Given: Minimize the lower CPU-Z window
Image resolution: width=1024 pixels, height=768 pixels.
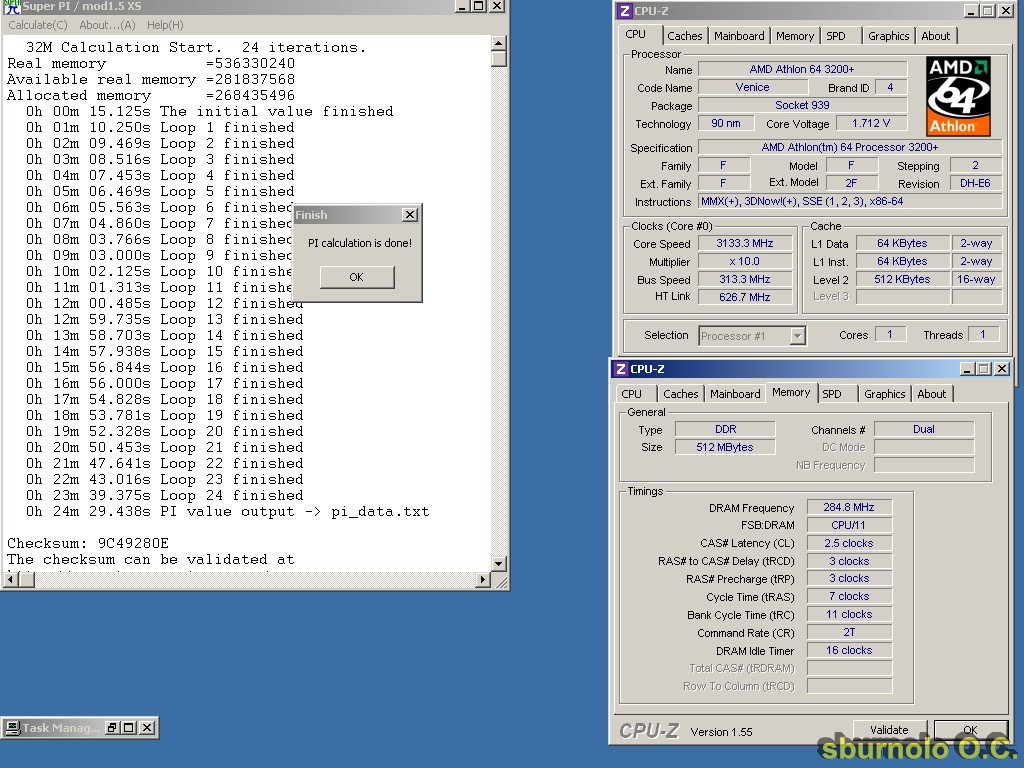Looking at the screenshot, I should (x=968, y=369).
